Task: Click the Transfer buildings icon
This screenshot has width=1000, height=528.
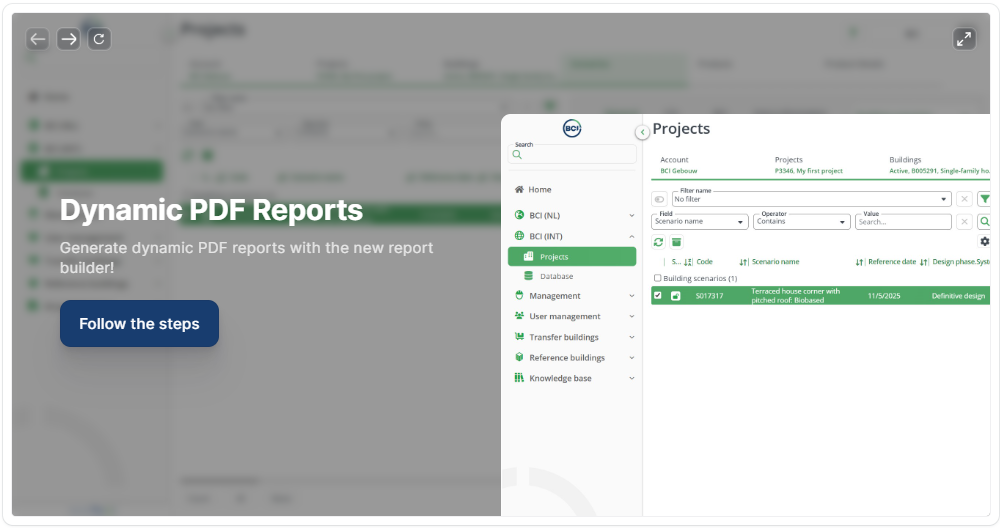Action: coord(519,336)
